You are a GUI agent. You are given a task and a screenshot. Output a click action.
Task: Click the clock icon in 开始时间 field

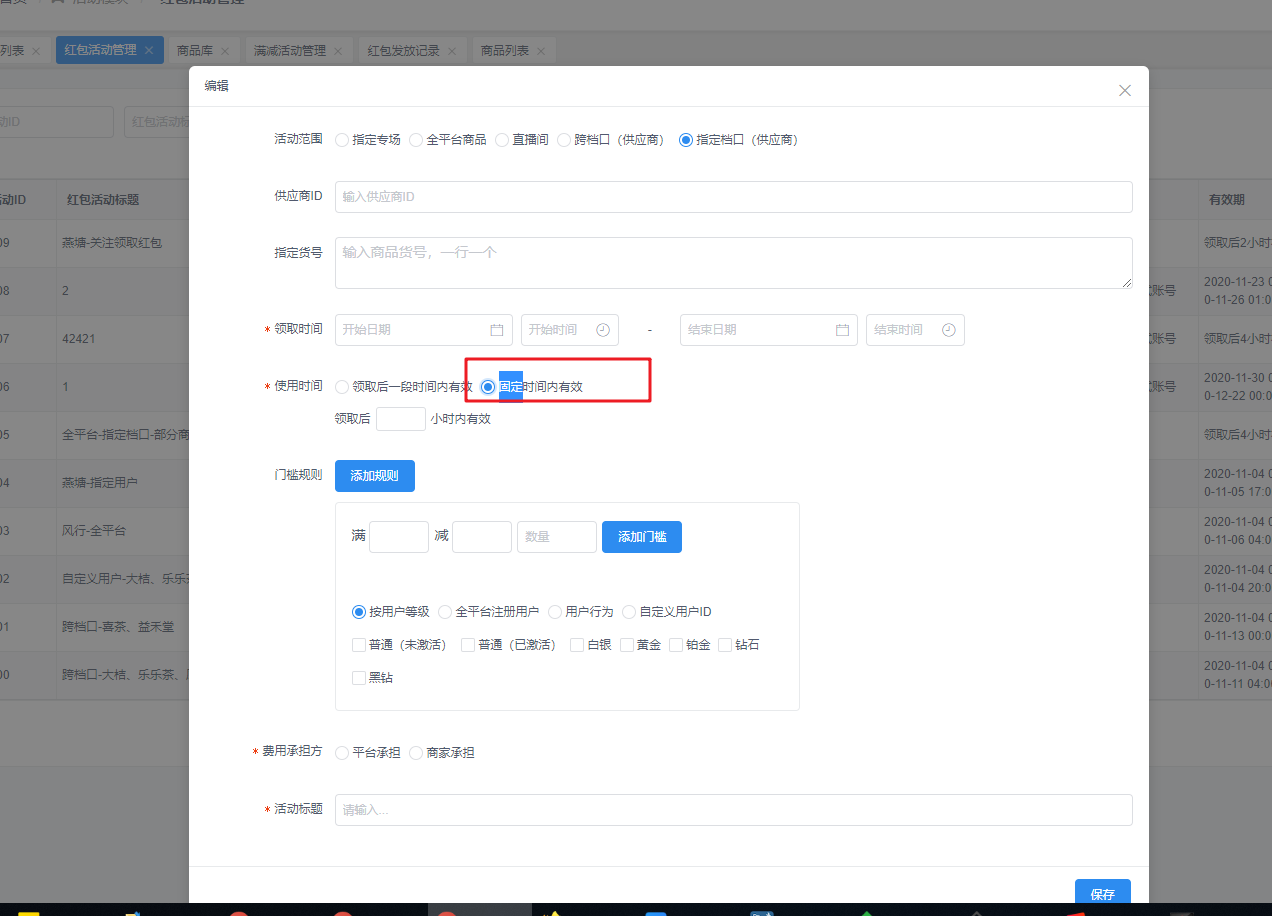click(x=603, y=330)
